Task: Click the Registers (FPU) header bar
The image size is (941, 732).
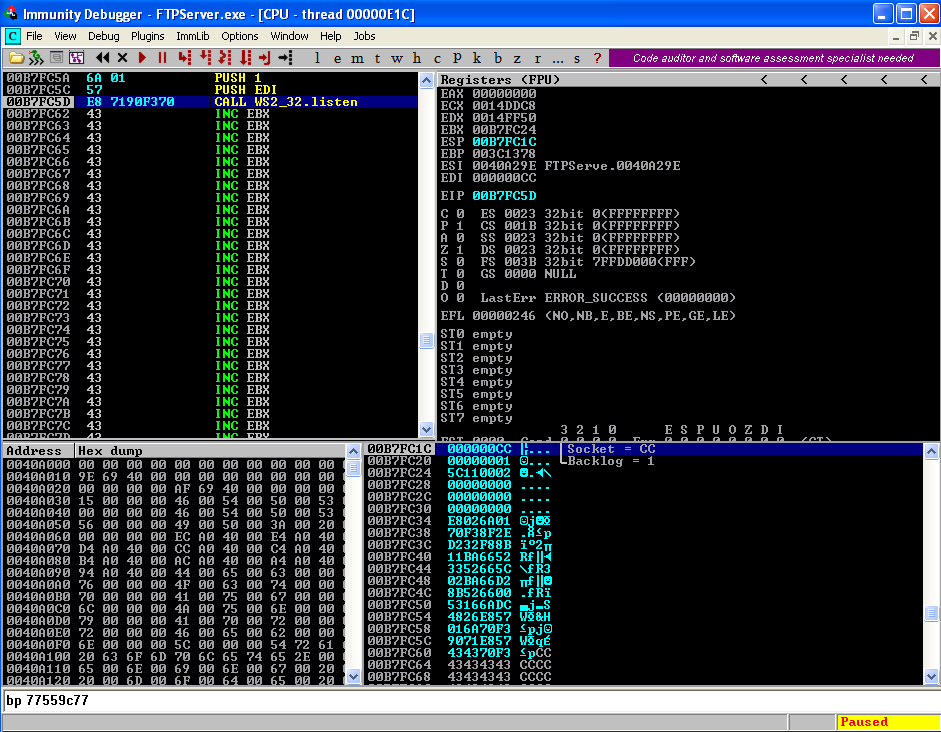Action: (x=688, y=79)
